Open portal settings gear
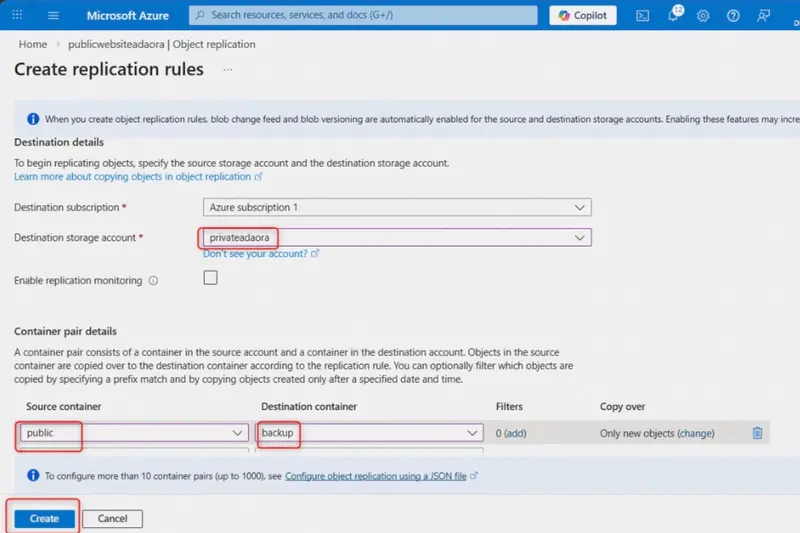 point(703,16)
